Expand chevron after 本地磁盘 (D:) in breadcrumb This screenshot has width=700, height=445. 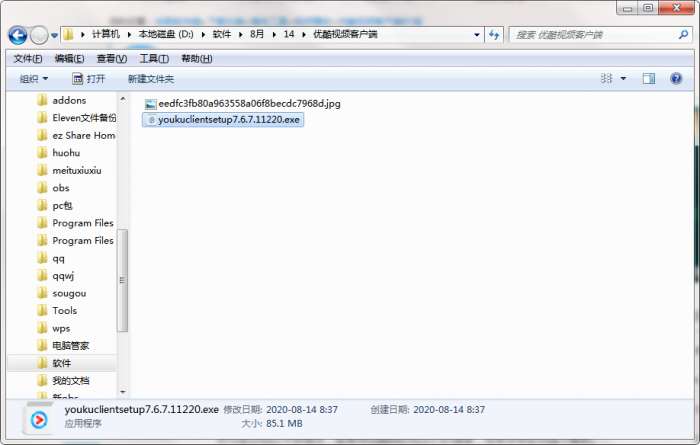coord(203,34)
